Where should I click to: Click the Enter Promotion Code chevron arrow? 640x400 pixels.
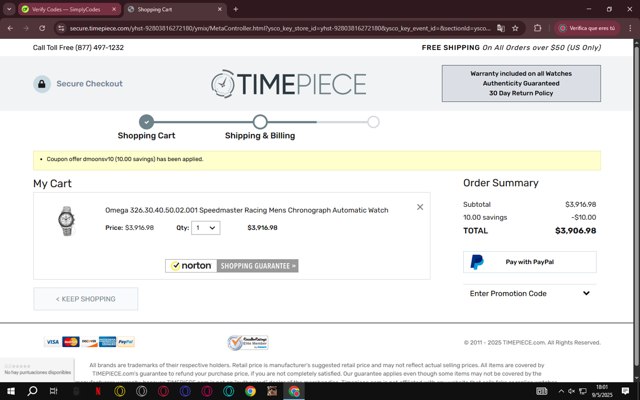pos(586,293)
